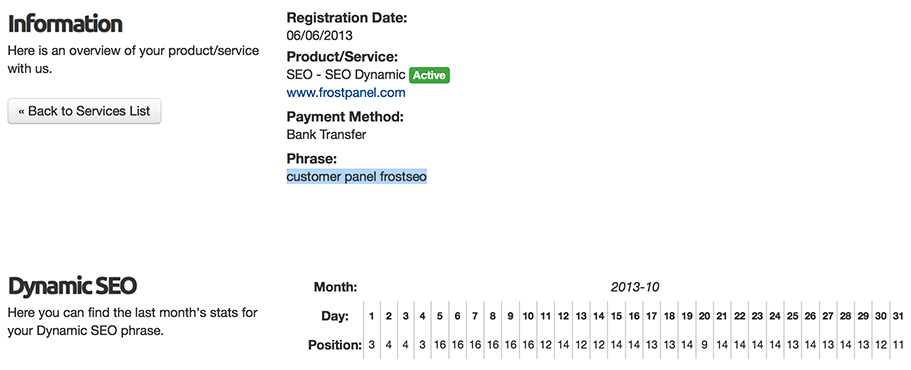
Task: Click day 10 column header
Action: tap(528, 317)
